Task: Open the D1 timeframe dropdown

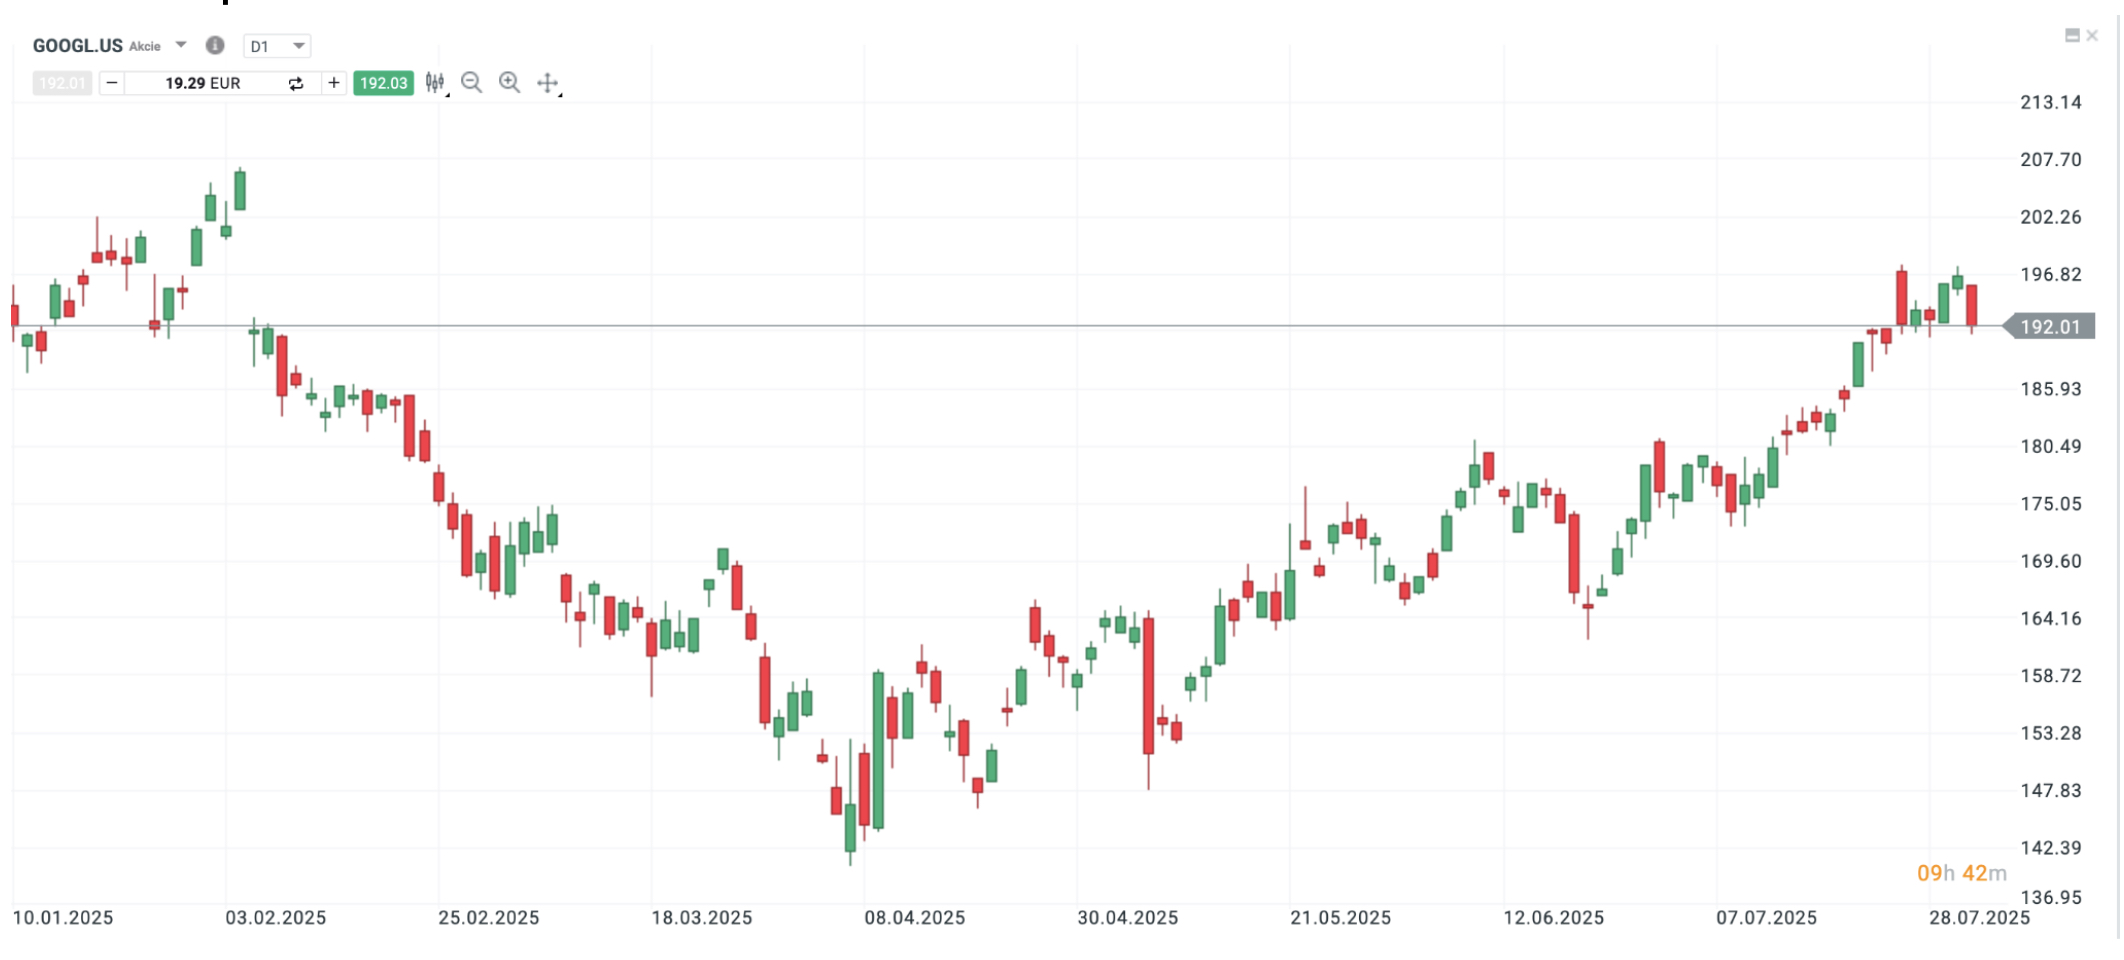Action: tap(277, 46)
